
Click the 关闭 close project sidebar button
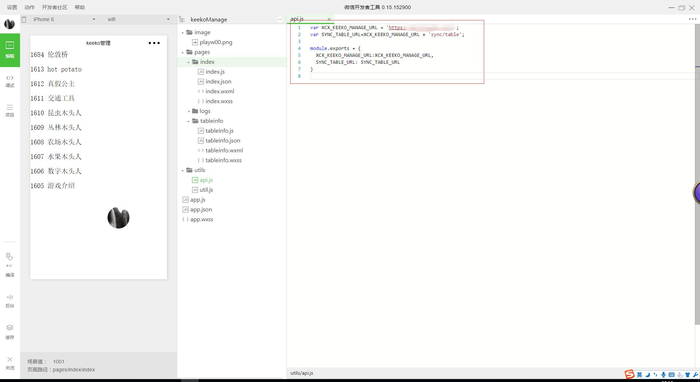pos(10,363)
